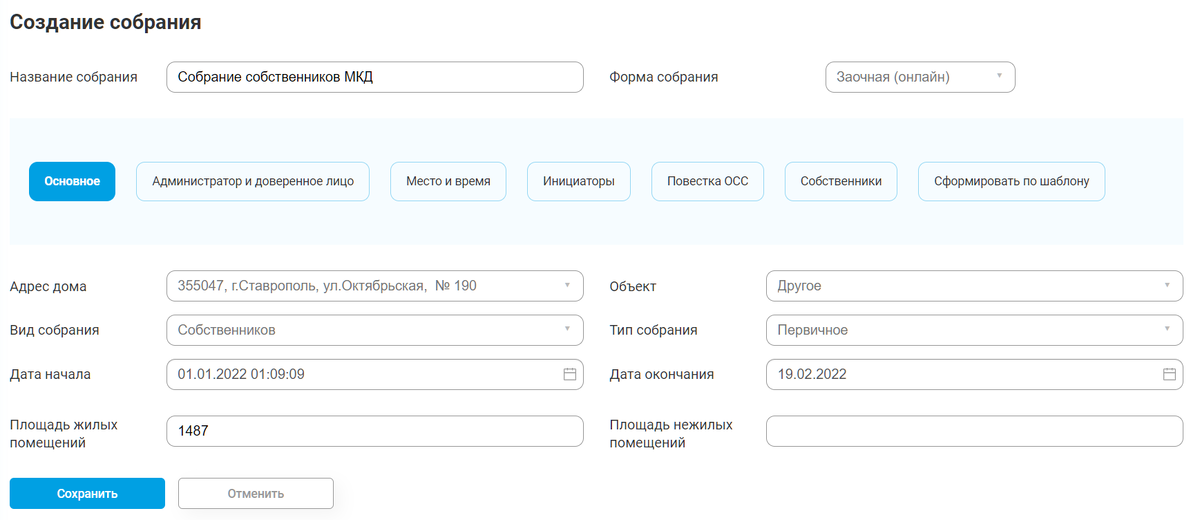Click the Отменить button
Screen dimensions: 1200x520
point(255,493)
